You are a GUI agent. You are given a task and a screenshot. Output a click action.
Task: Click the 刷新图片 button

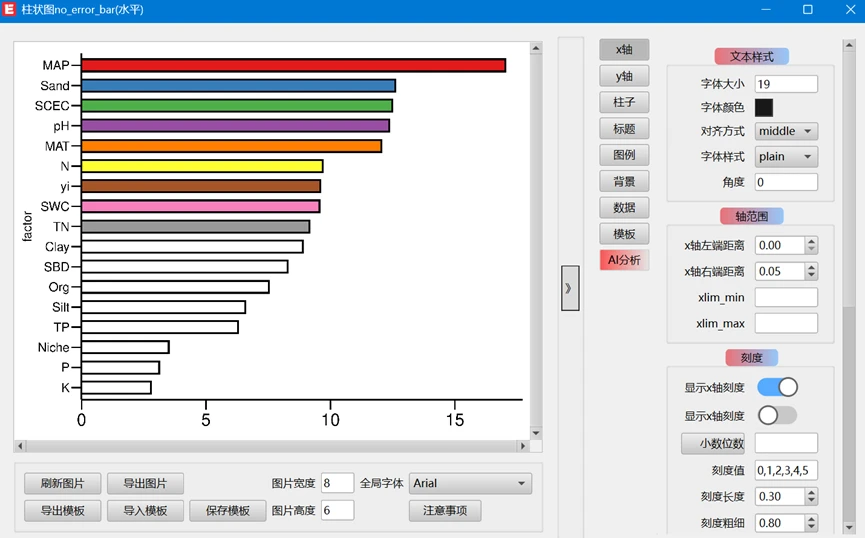point(62,484)
